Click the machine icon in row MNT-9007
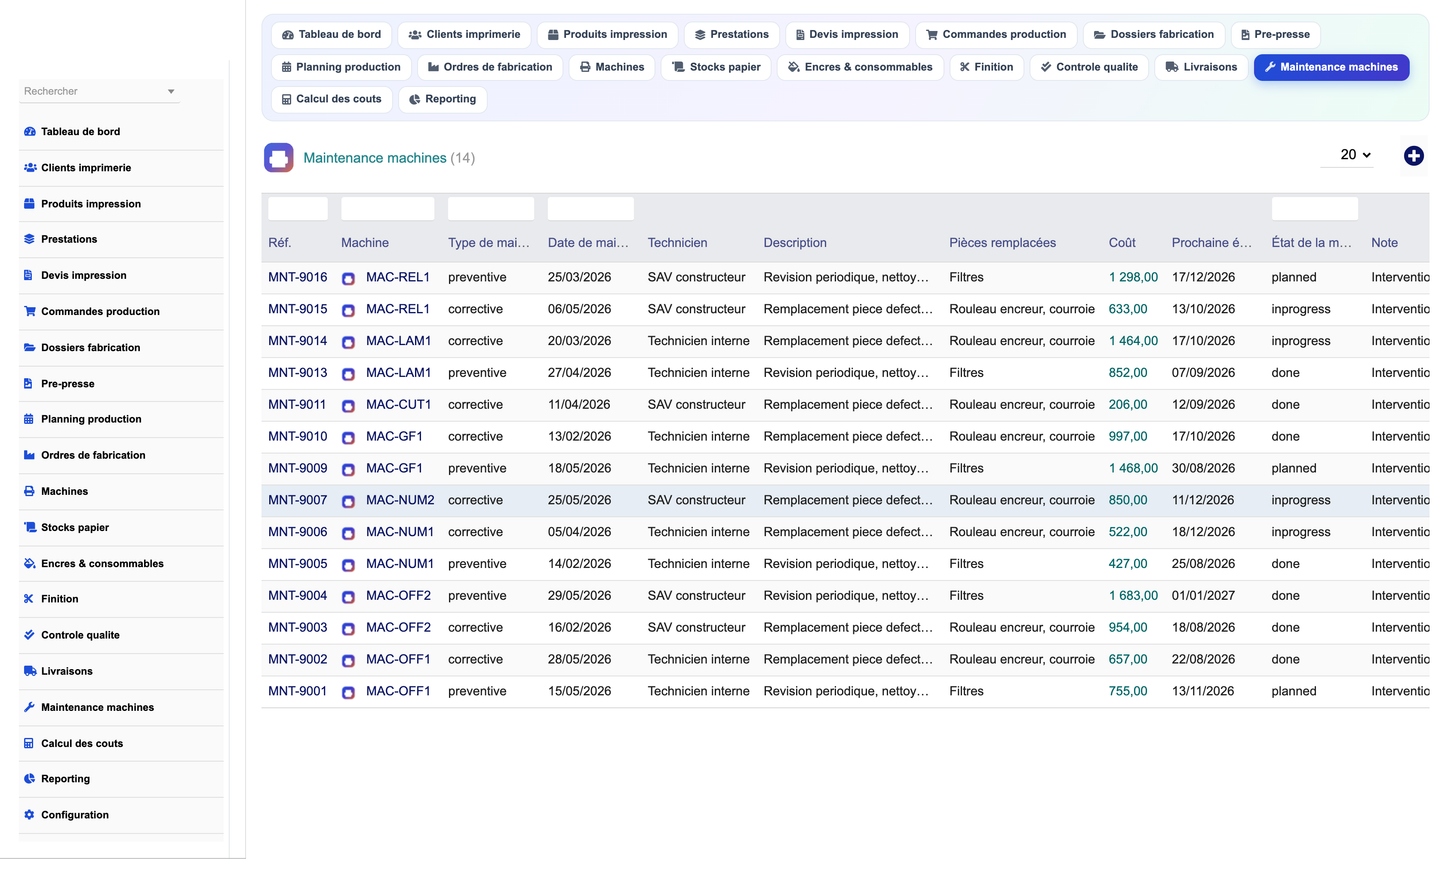Image resolution: width=1445 pixels, height=895 pixels. pos(348,502)
